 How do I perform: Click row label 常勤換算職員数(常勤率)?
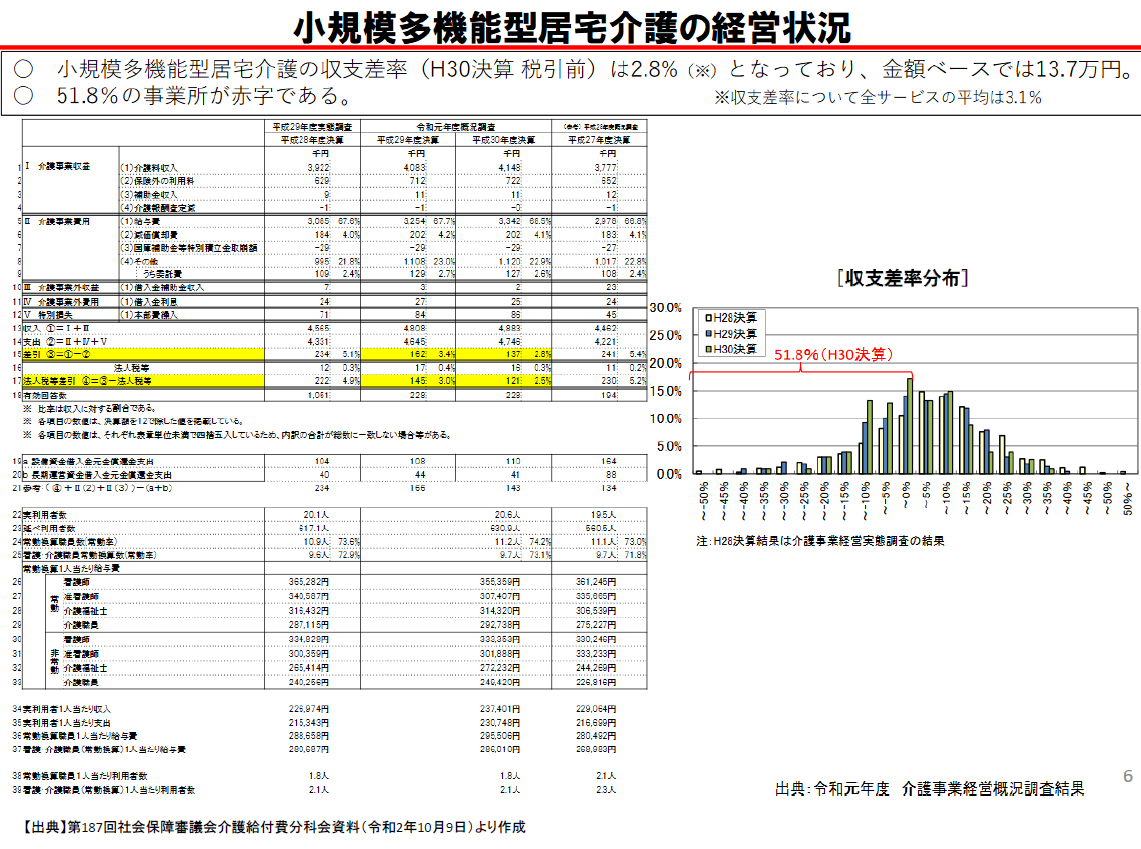(70, 541)
